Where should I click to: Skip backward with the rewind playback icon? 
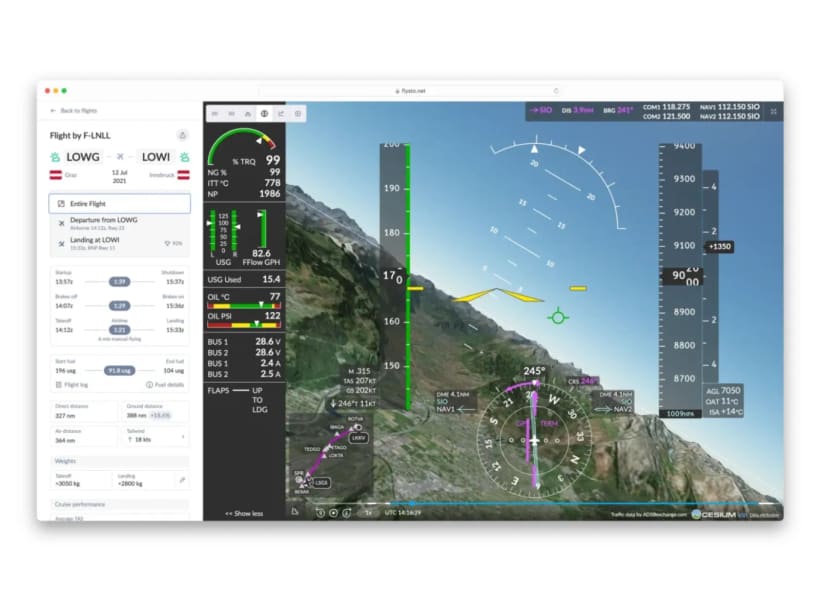pyautogui.click(x=320, y=513)
